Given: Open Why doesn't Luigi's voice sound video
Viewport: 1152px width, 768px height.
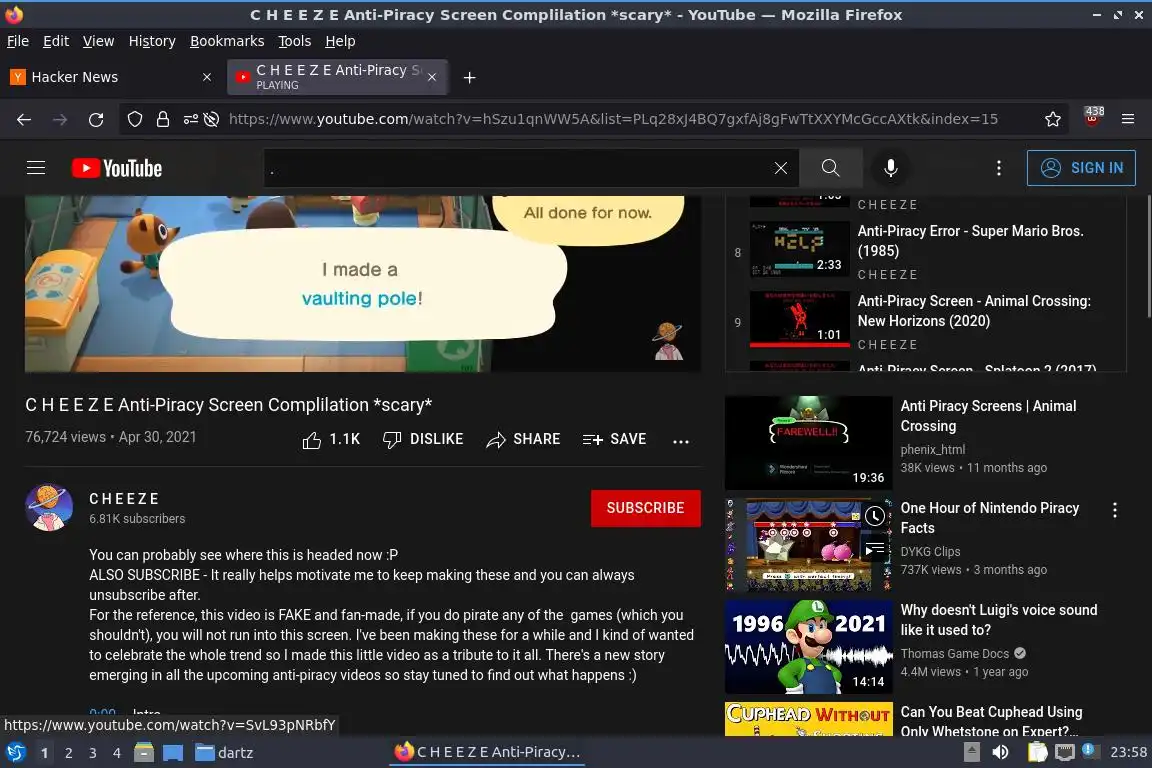Looking at the screenshot, I should (998, 620).
